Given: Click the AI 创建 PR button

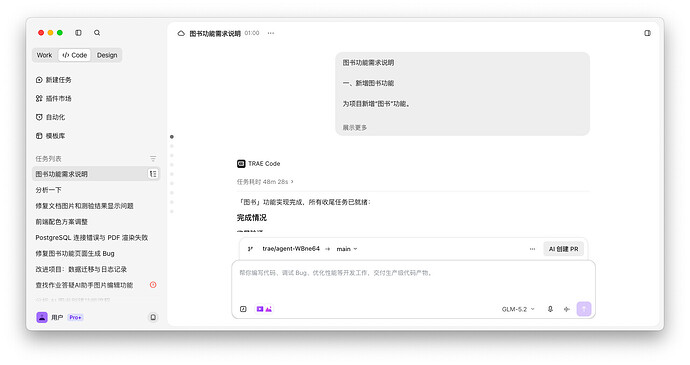Looking at the screenshot, I should [563, 249].
